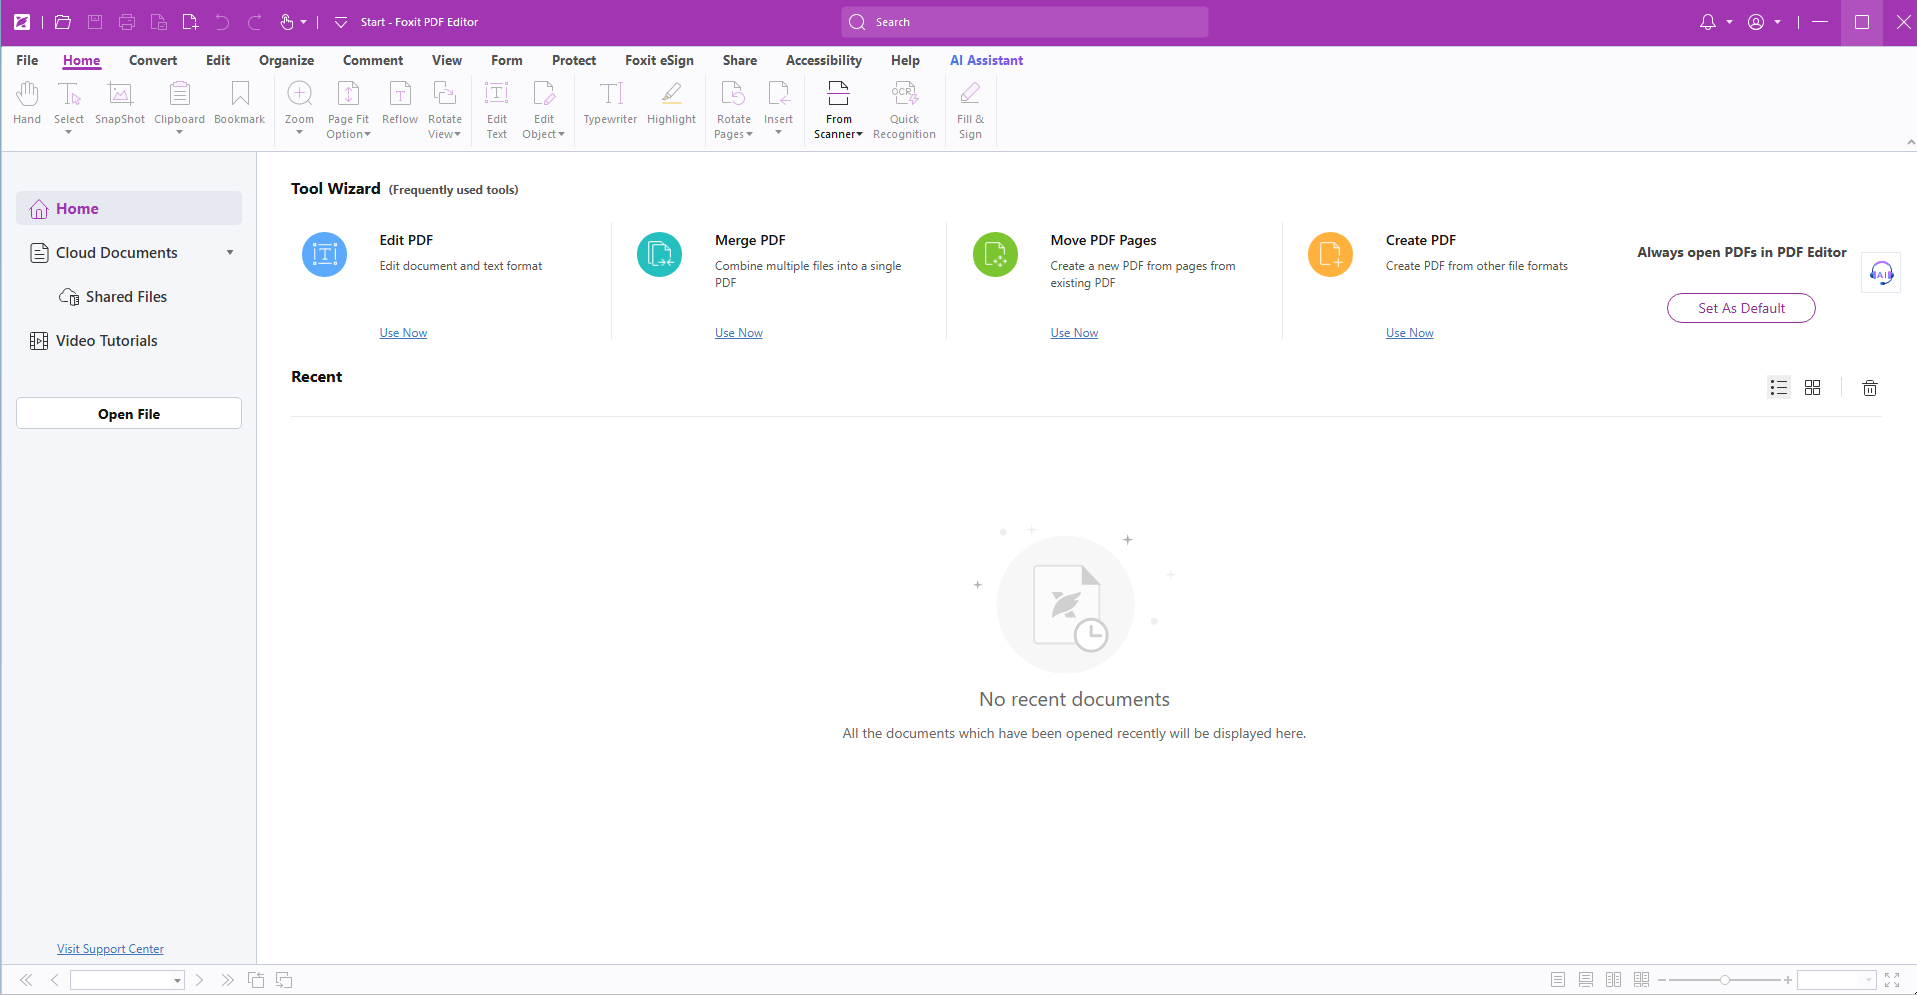1917x995 pixels.
Task: Click Use Now under Merge PDF
Action: point(739,333)
